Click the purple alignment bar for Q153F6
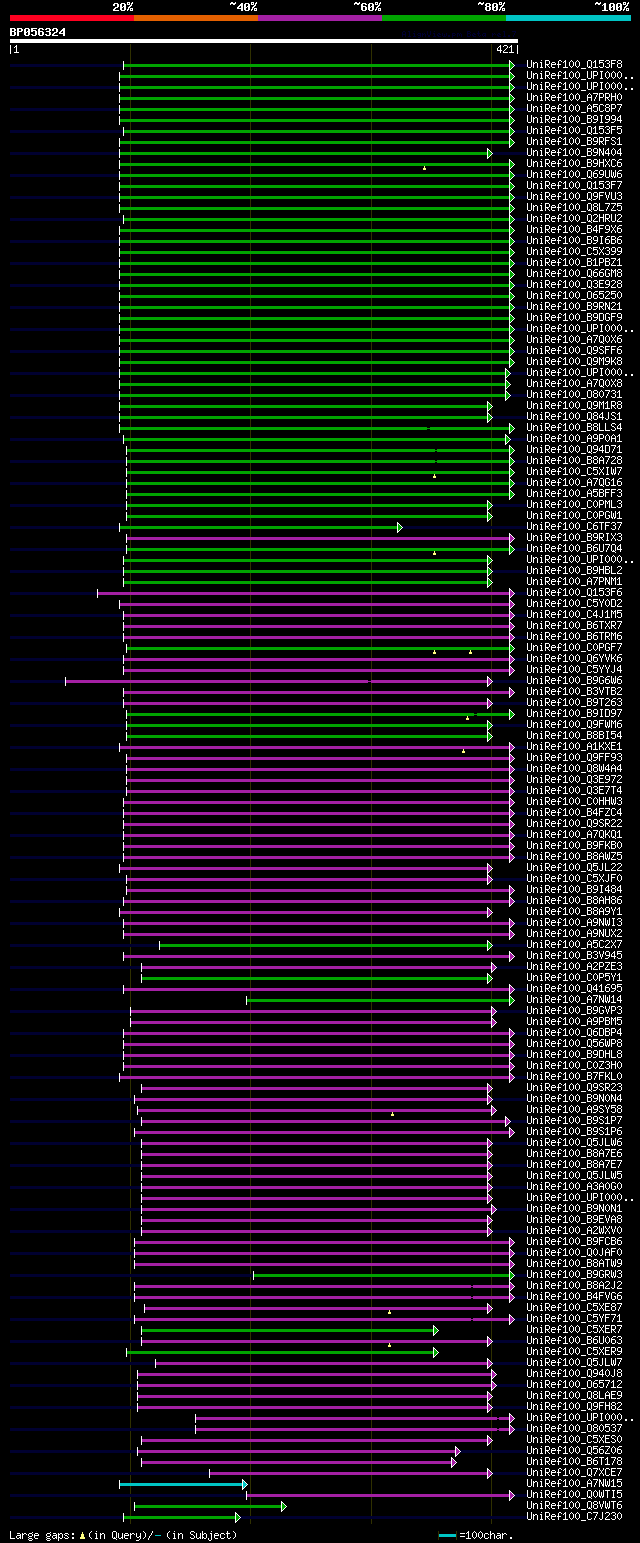Screen dimensions: 640x1543 pos(306,593)
